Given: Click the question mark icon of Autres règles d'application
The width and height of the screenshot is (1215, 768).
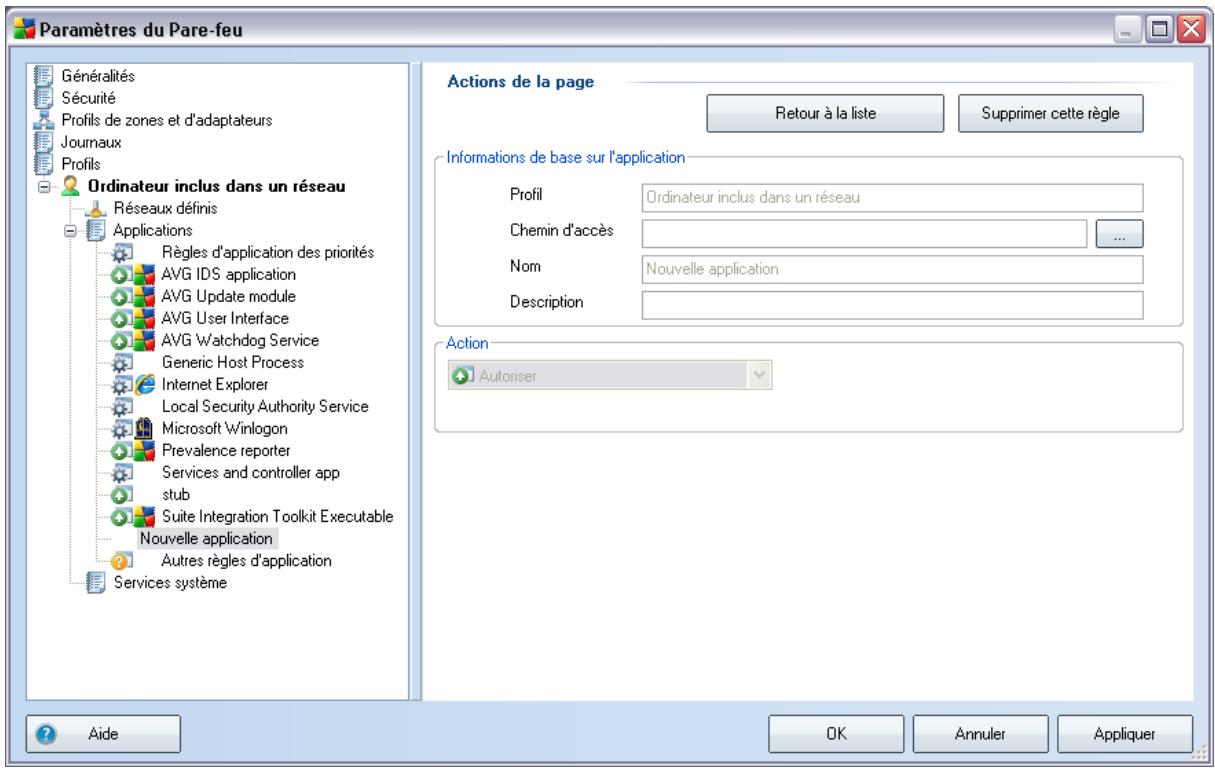Looking at the screenshot, I should point(123,560).
